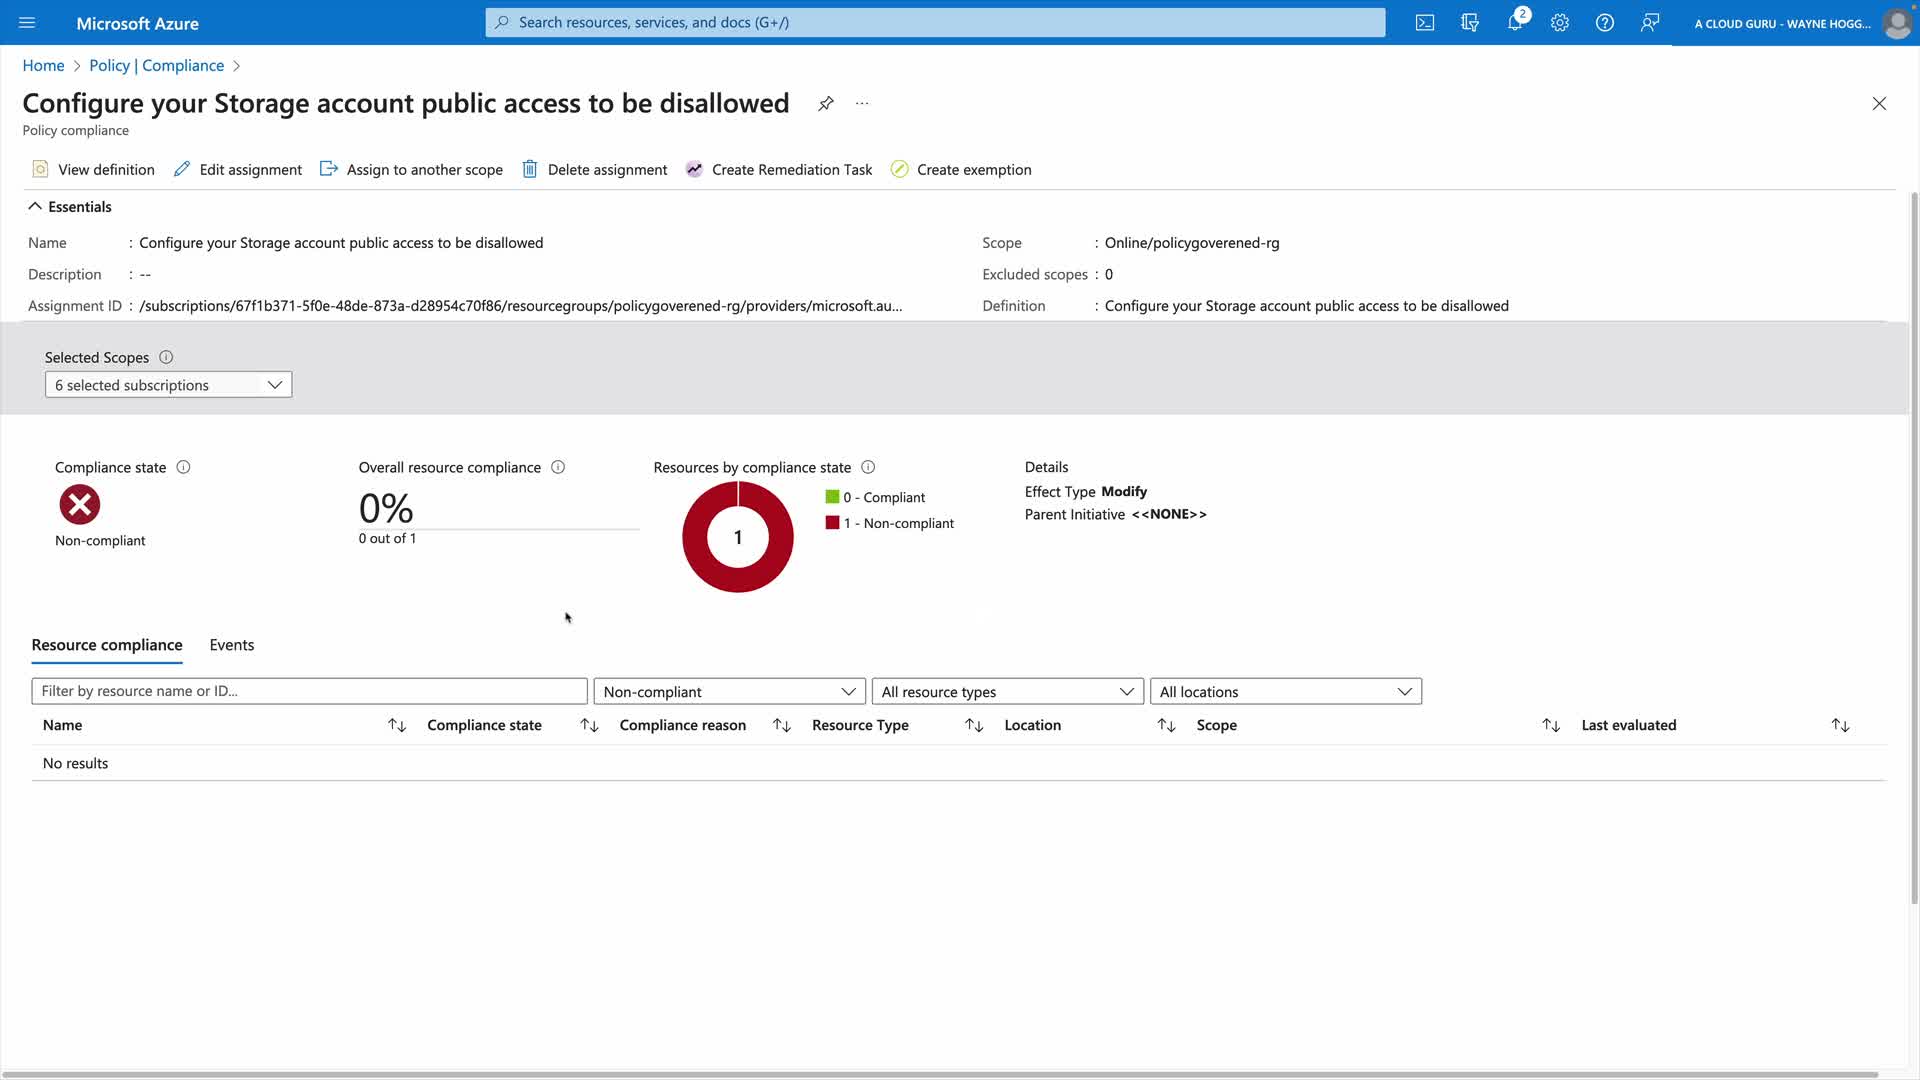
Task: Click the Filter by resource name field
Action: (309, 691)
